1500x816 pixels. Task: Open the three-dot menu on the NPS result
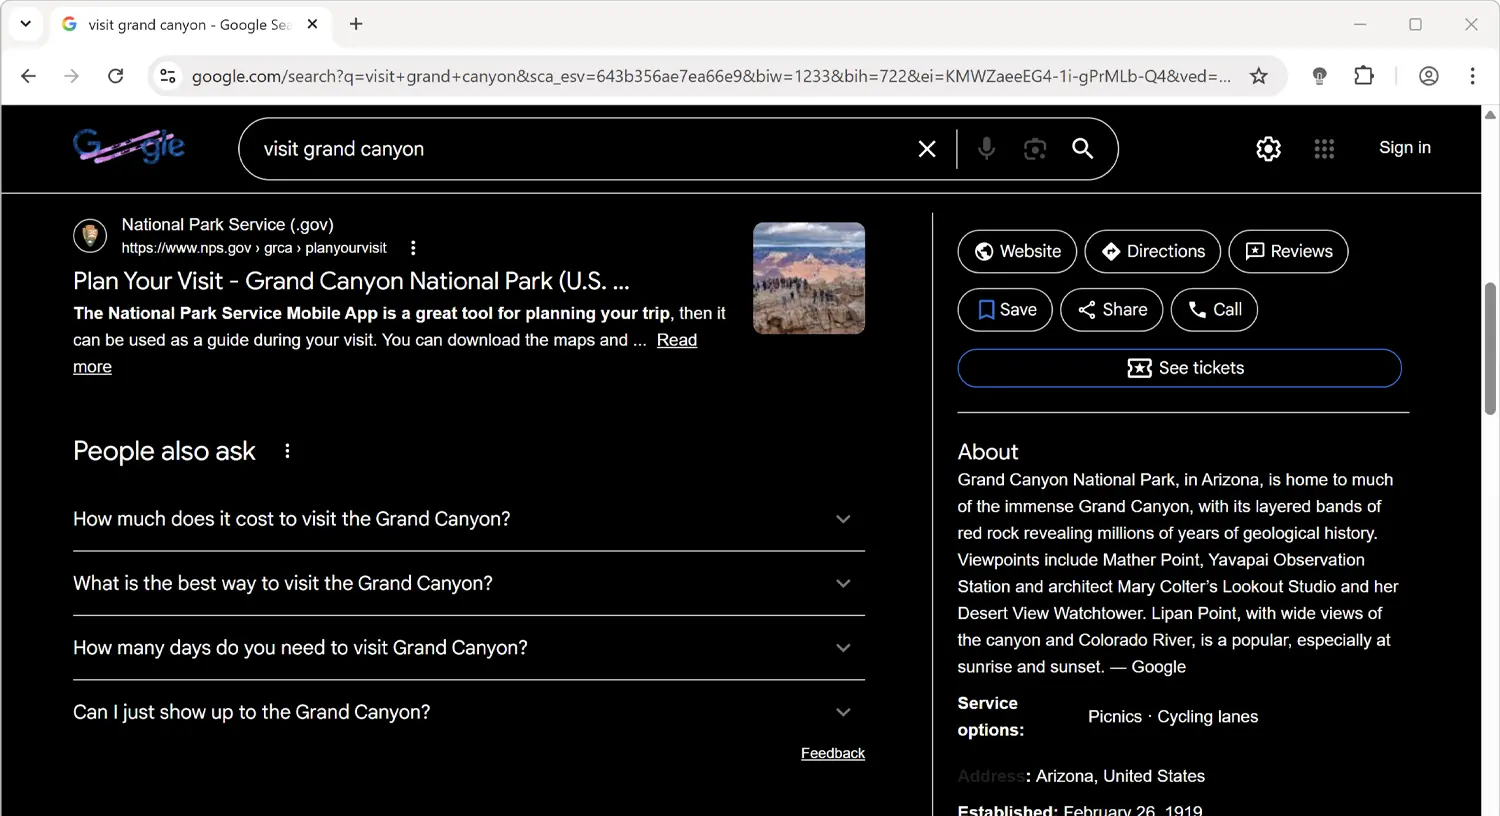(x=413, y=247)
